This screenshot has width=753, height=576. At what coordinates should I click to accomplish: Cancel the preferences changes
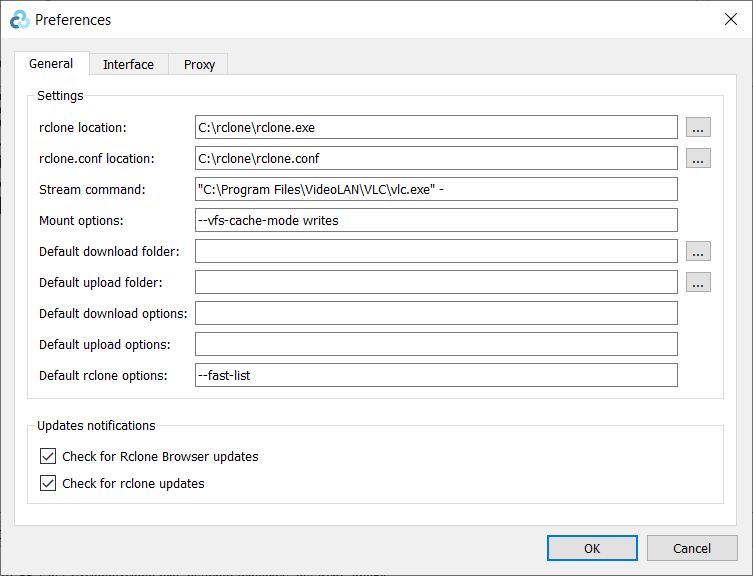point(692,548)
